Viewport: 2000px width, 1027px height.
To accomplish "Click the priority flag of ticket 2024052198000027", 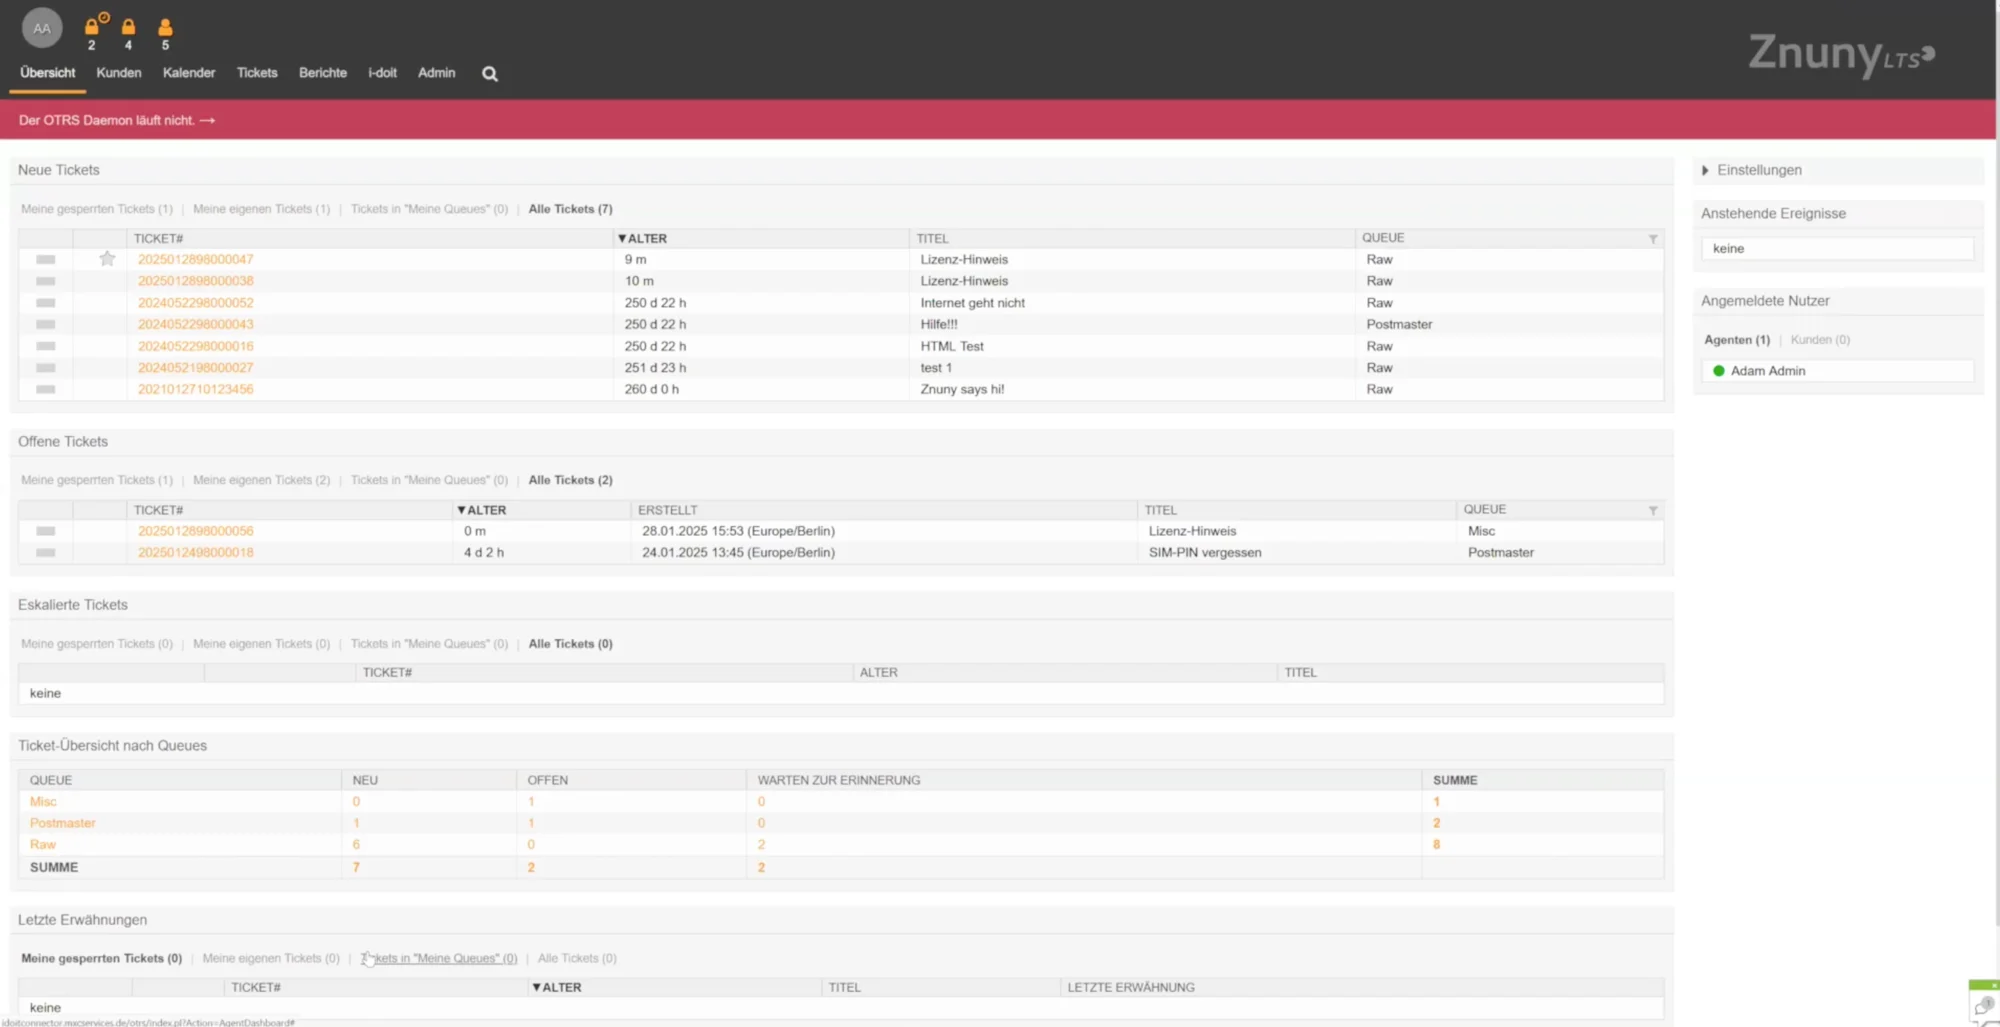I will pyautogui.click(x=46, y=368).
